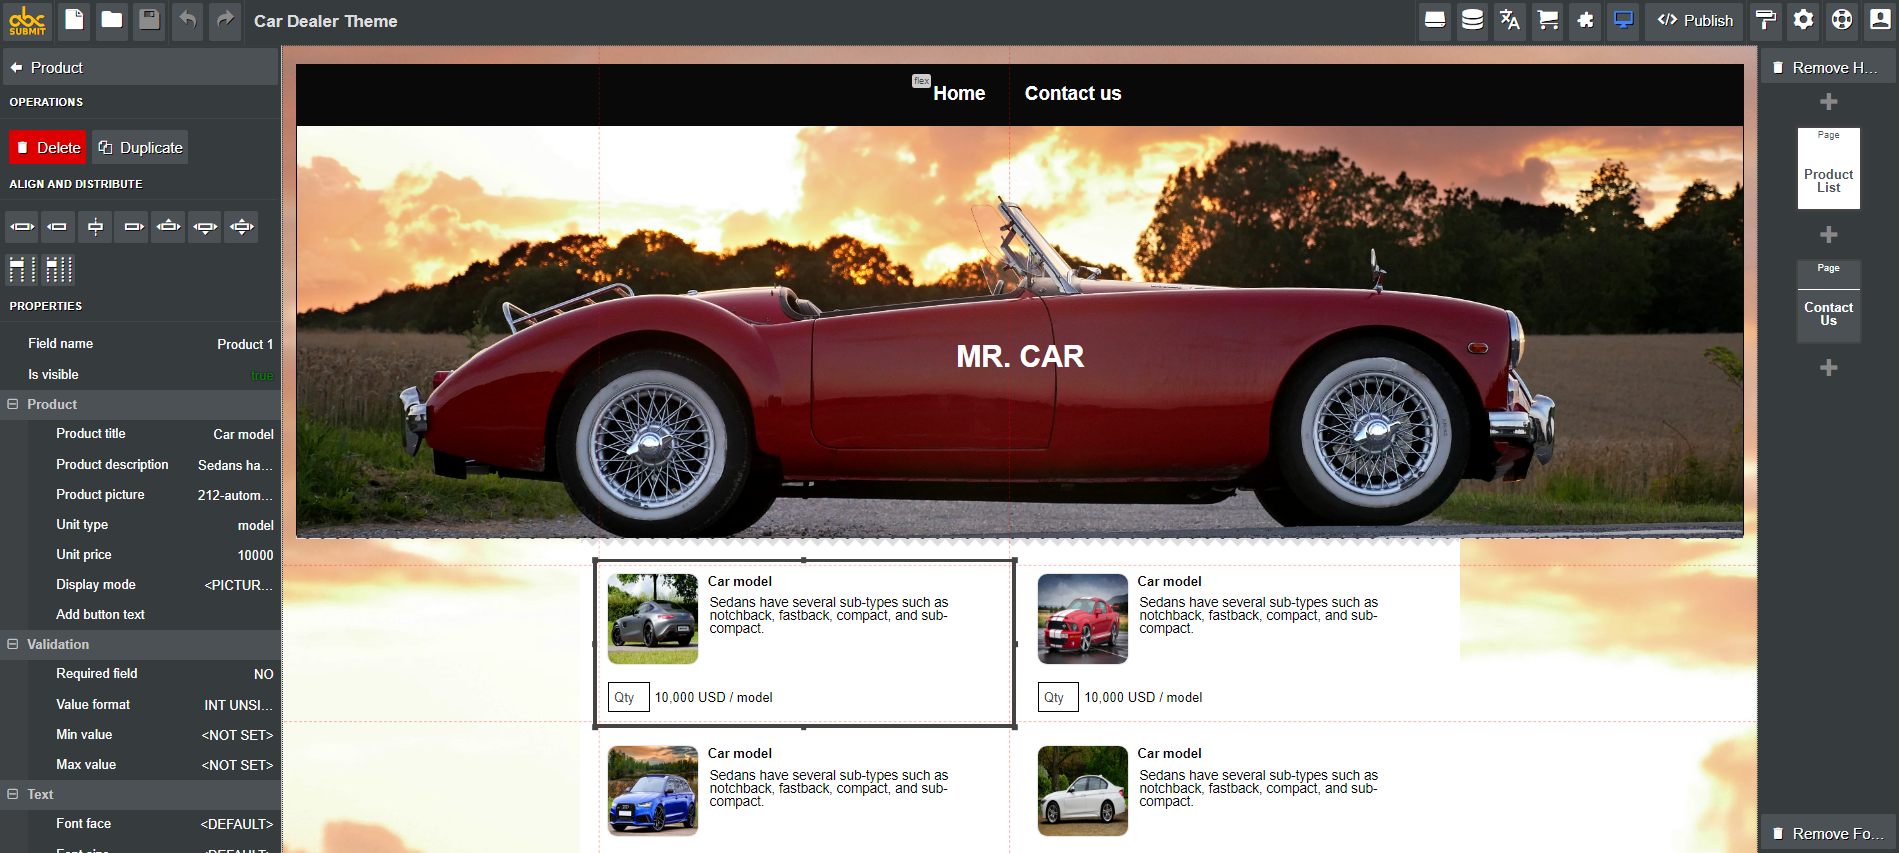
Task: Click the Qty field of the red Mustang product
Action: (x=1058, y=697)
